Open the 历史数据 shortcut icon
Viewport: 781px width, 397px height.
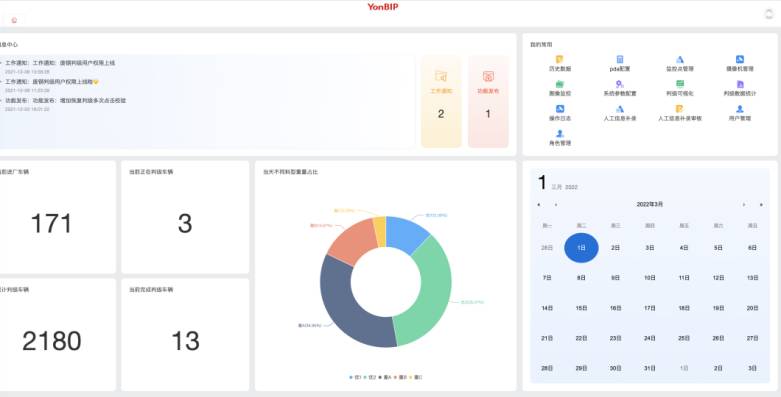(560, 59)
